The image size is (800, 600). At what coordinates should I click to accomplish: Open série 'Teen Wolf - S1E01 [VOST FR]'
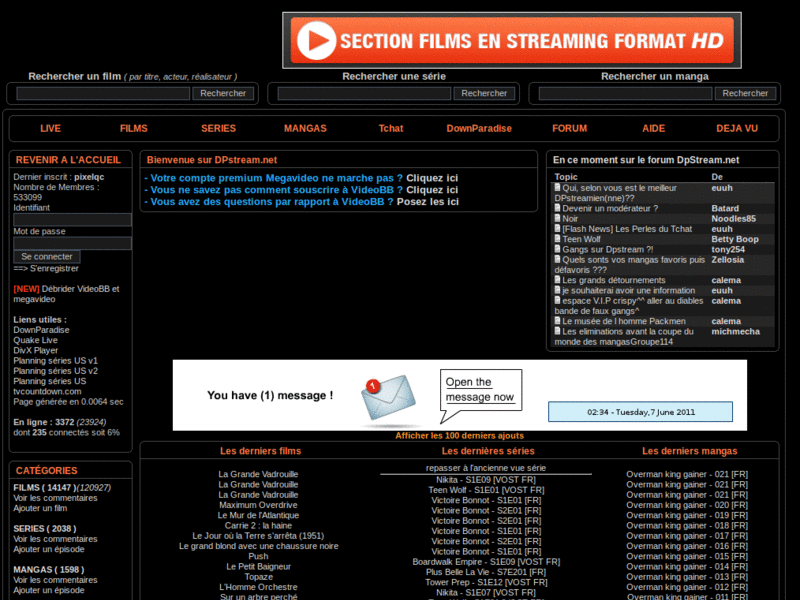(486, 490)
